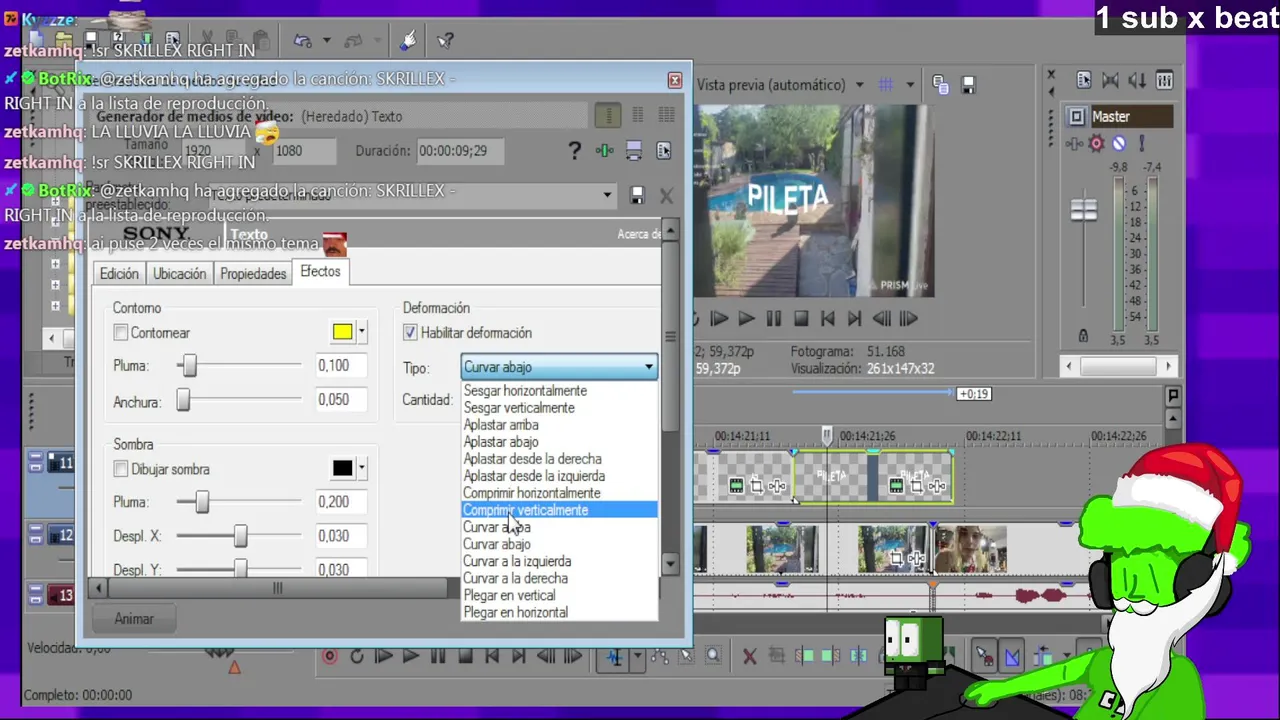Click the Animar button
The height and width of the screenshot is (720, 1280).
point(134,619)
